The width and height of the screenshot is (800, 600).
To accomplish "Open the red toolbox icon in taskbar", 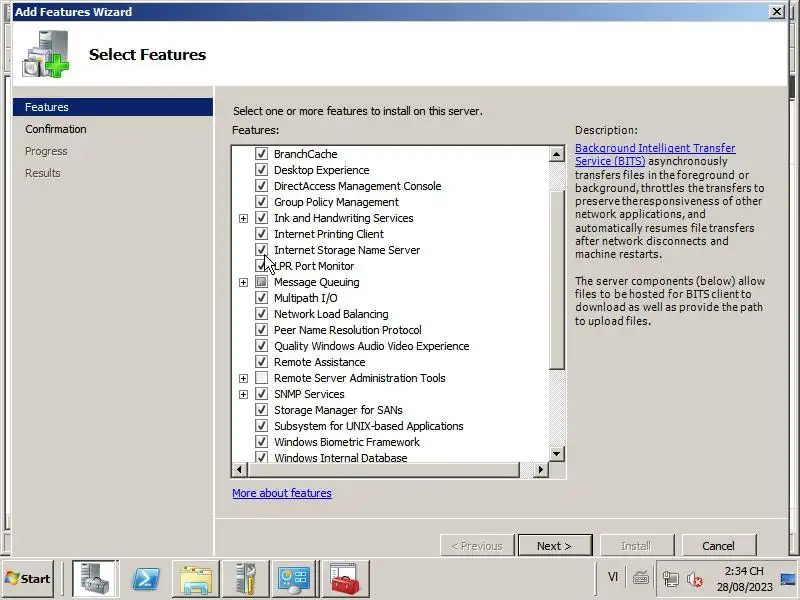I will pos(345,579).
